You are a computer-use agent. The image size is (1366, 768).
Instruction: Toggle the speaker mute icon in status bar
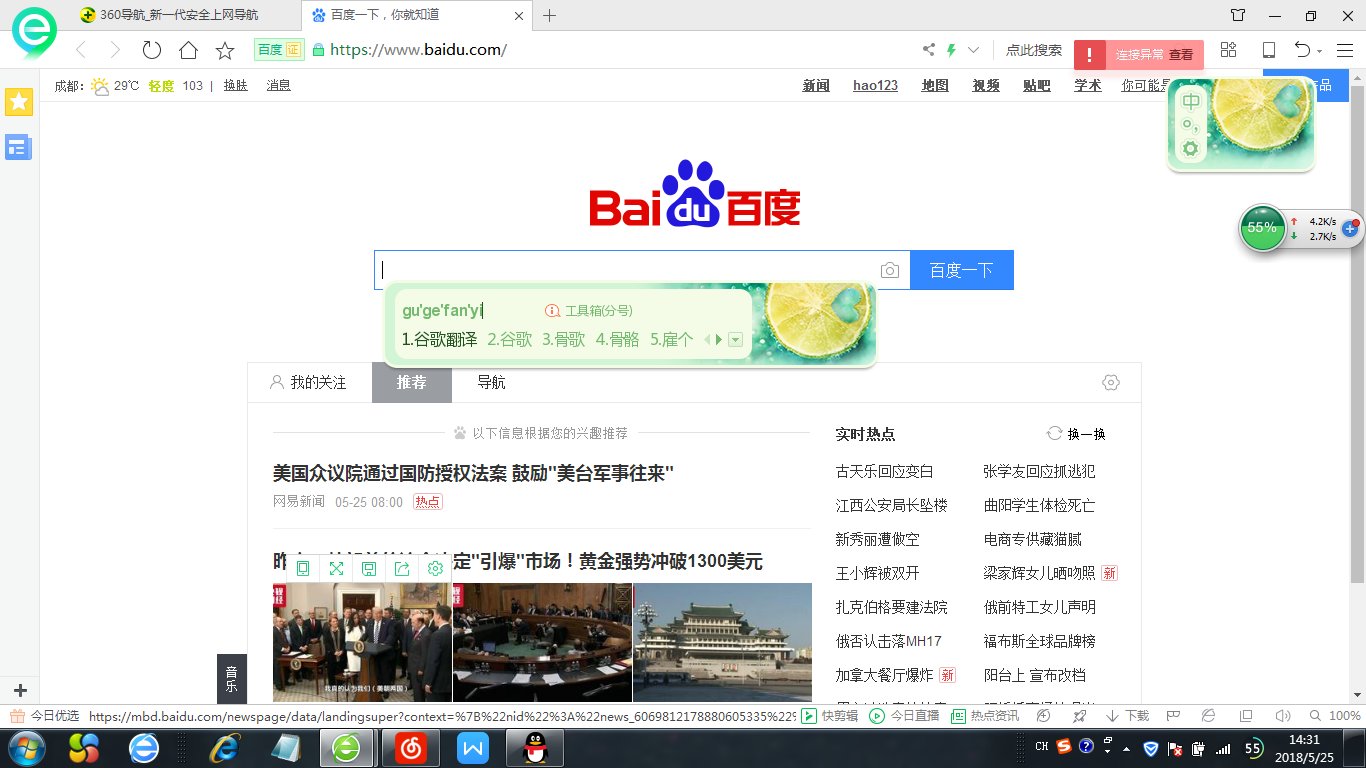point(1283,716)
